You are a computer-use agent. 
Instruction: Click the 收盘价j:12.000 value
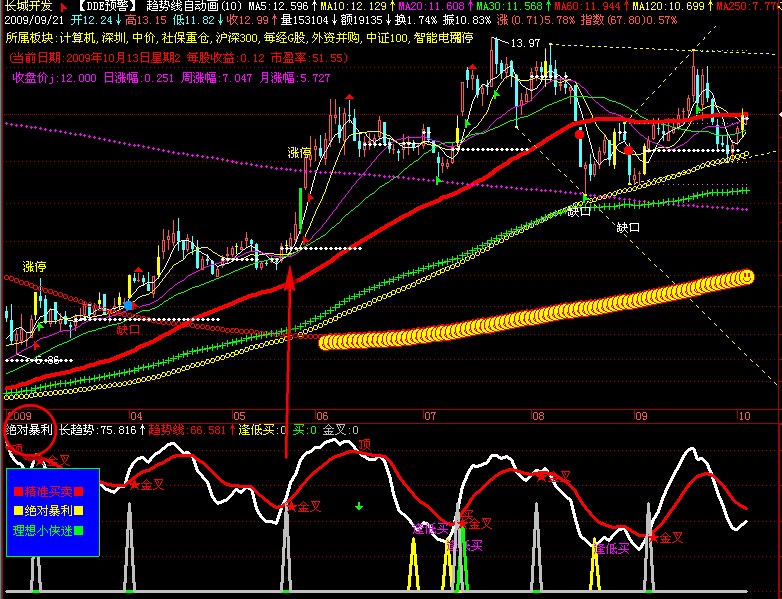54,78
